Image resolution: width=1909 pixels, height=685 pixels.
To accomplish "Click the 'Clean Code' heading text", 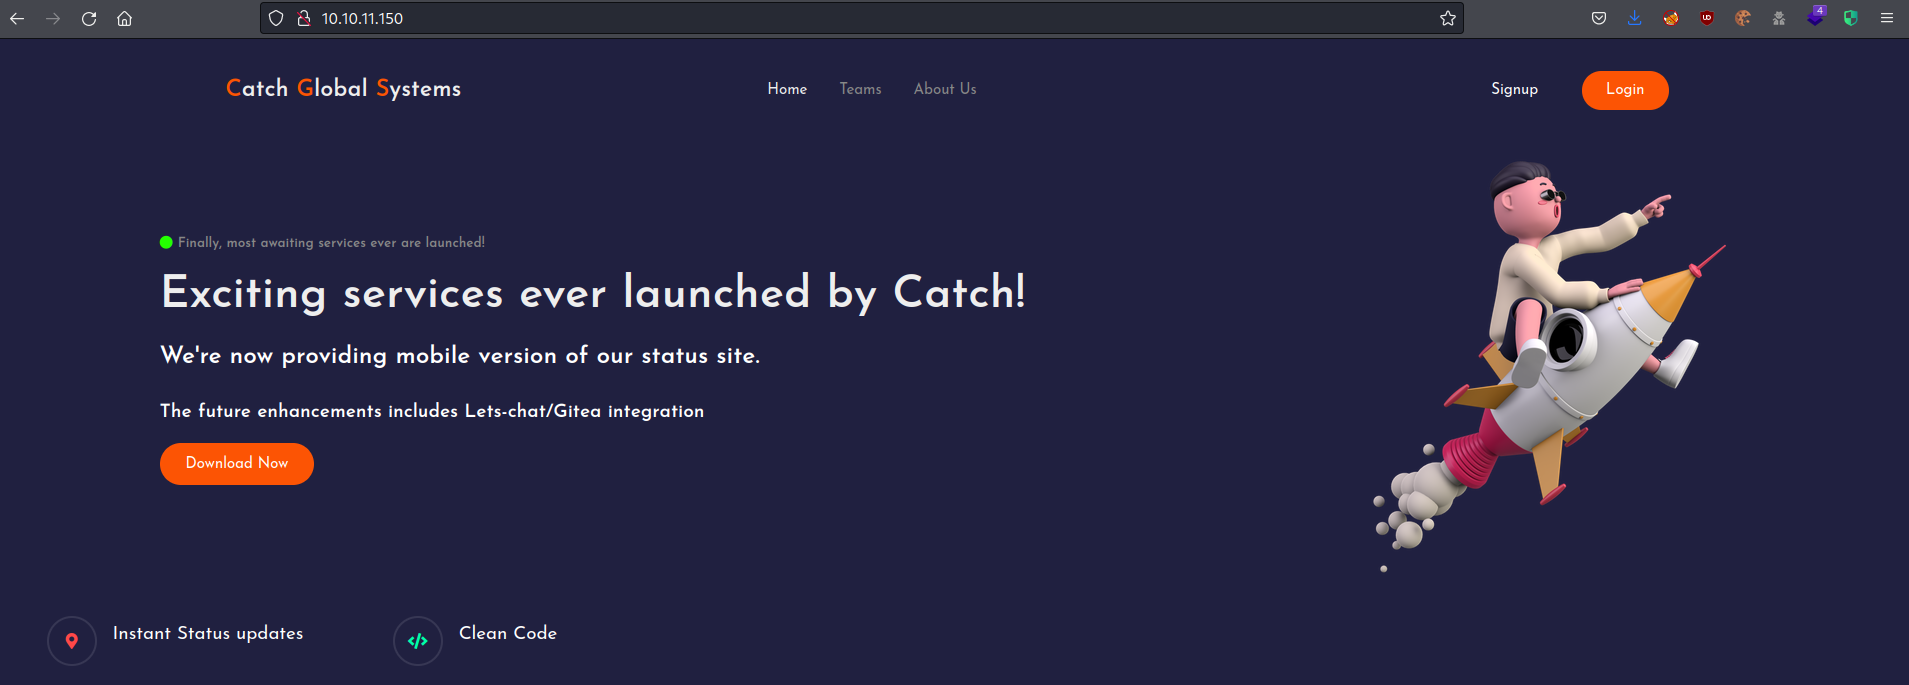I will tap(508, 633).
